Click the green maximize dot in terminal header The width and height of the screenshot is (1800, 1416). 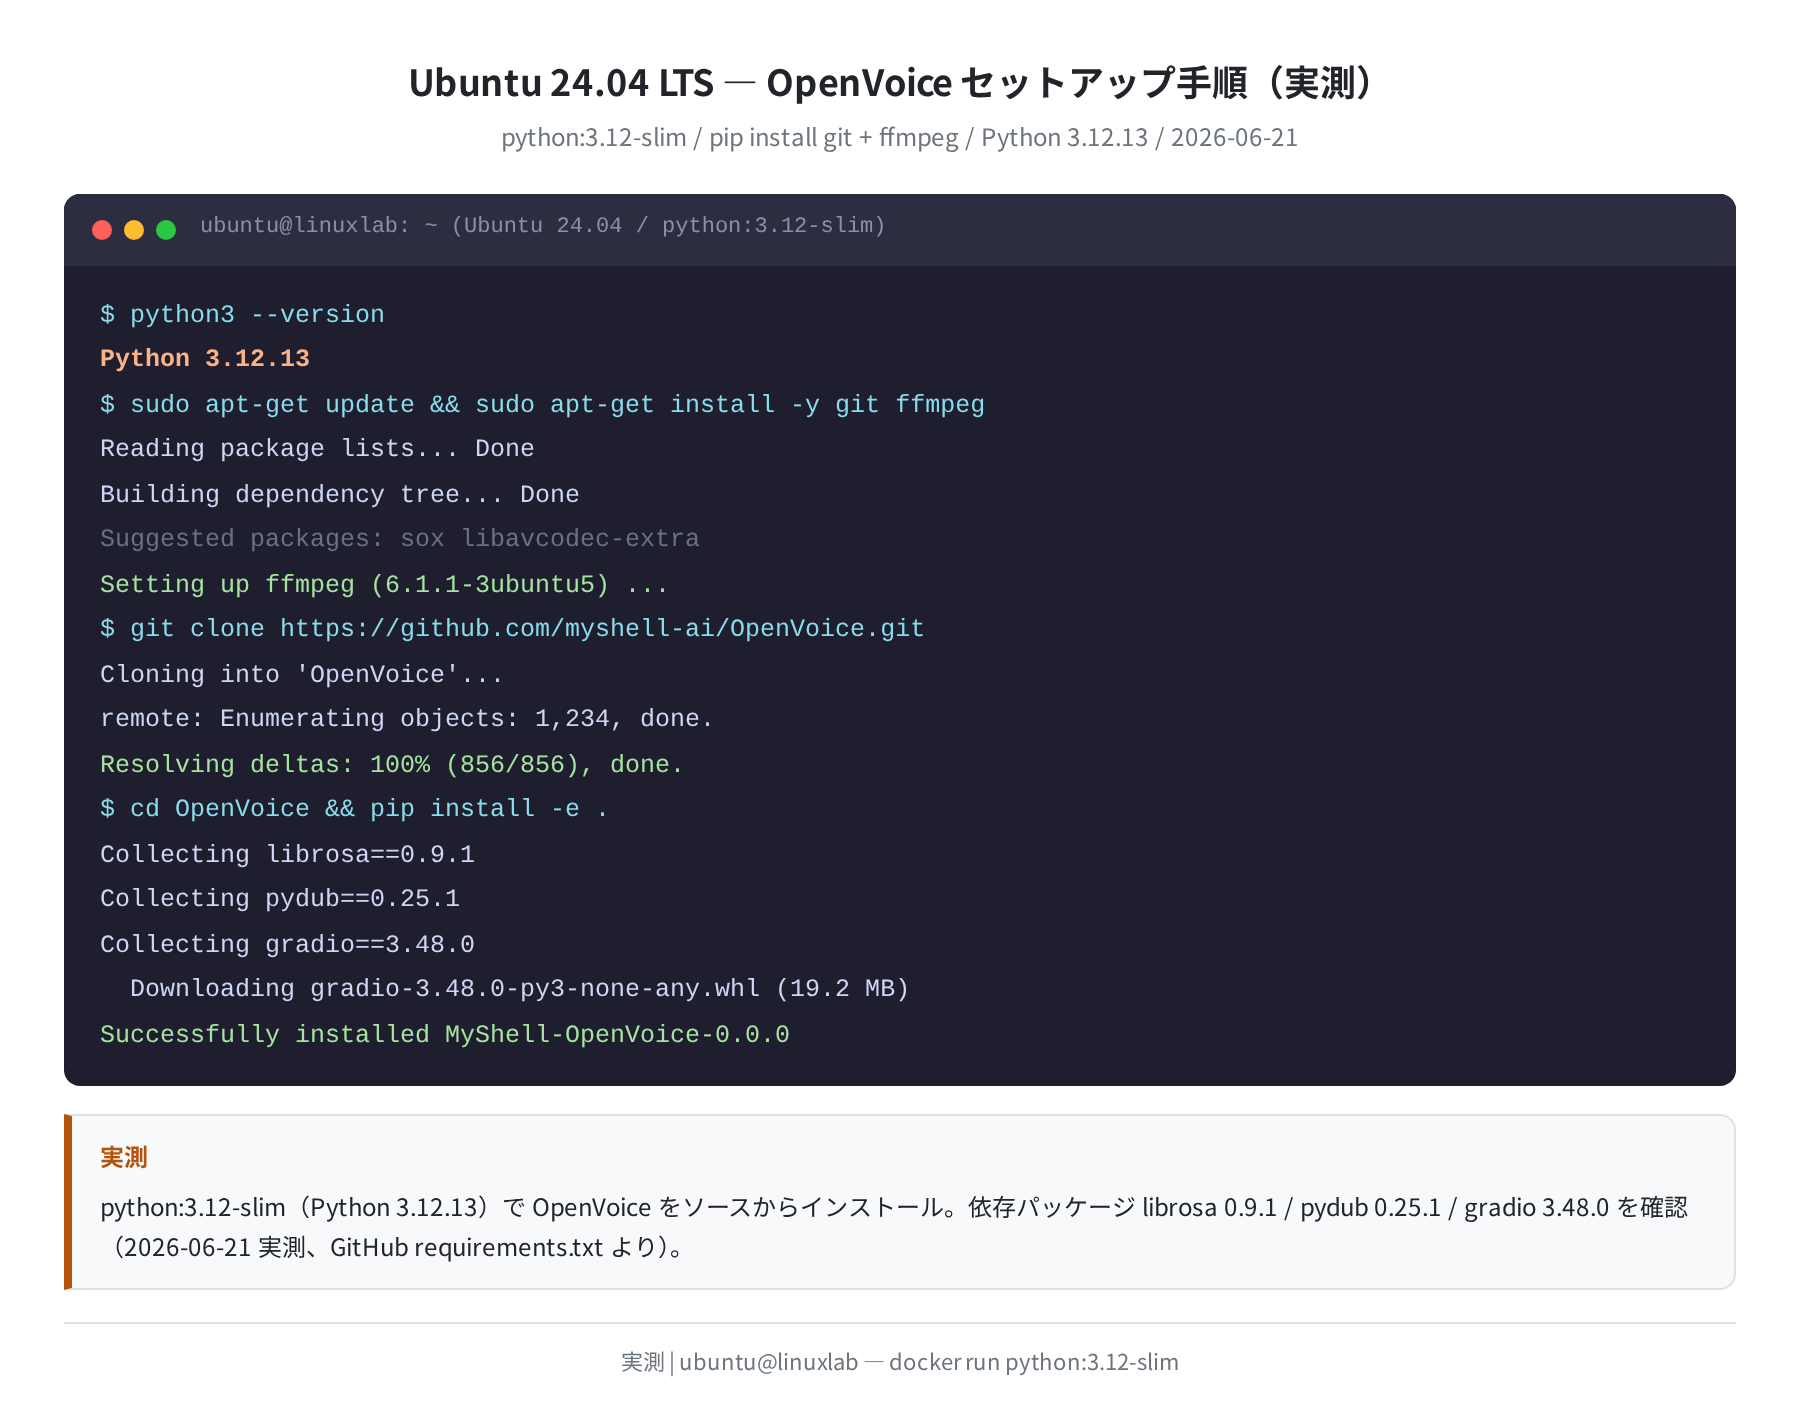[x=166, y=230]
